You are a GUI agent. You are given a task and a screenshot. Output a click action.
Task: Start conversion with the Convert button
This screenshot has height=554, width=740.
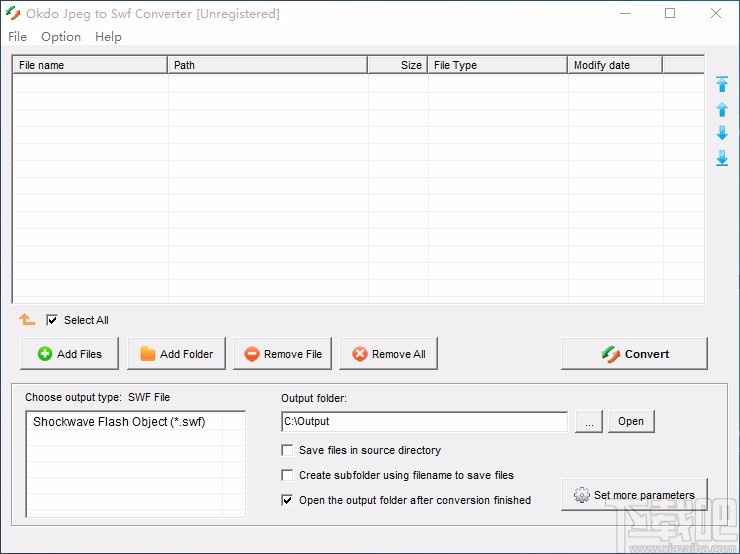(634, 353)
